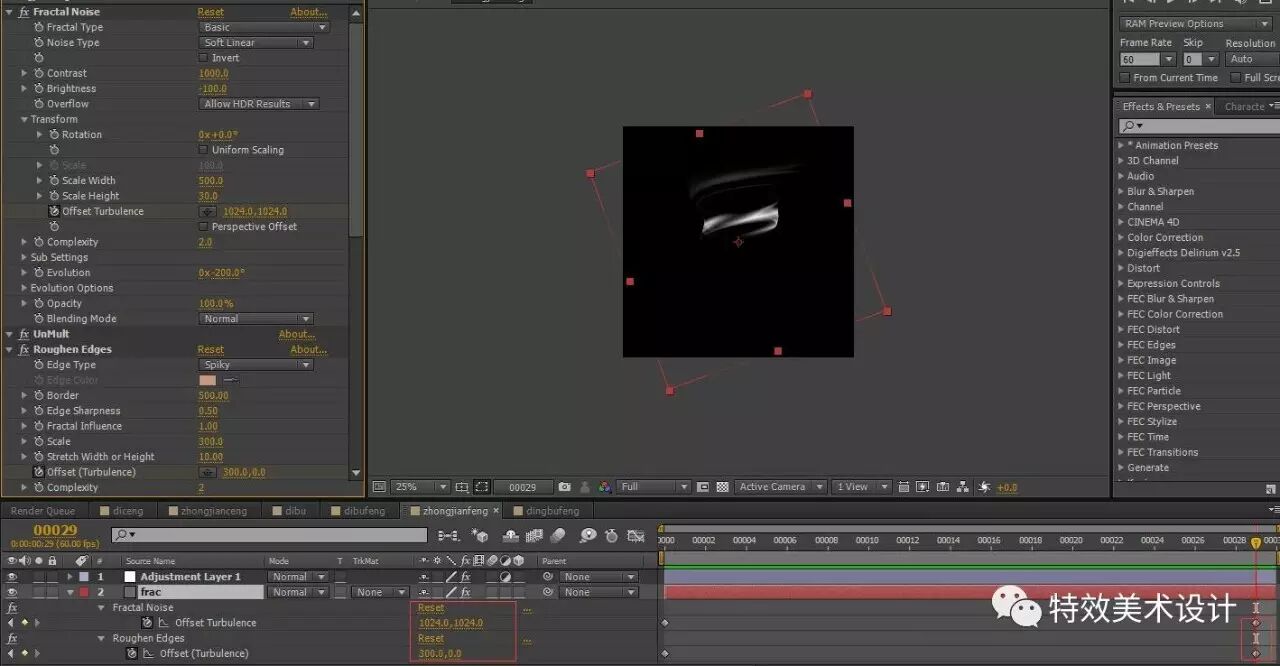Open the Noise Type dropdown
1280x666 pixels.
[x=257, y=42]
